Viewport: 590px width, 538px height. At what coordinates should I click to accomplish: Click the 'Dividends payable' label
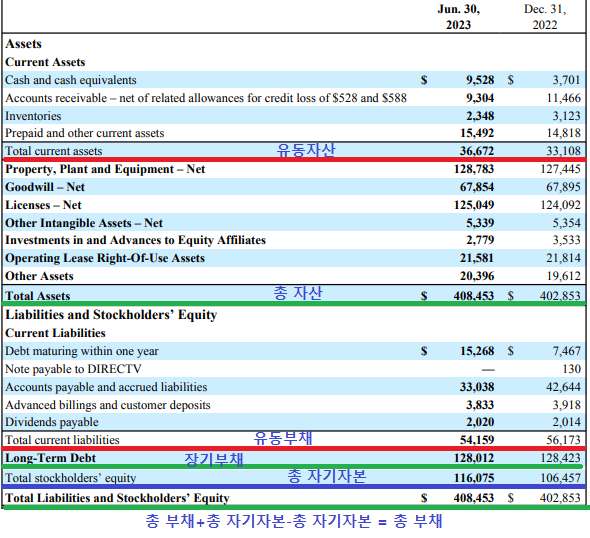pyautogui.click(x=52, y=422)
